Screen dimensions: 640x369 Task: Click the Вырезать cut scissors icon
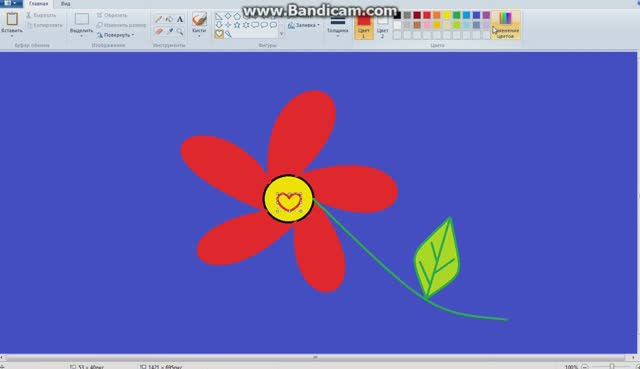(x=29, y=15)
